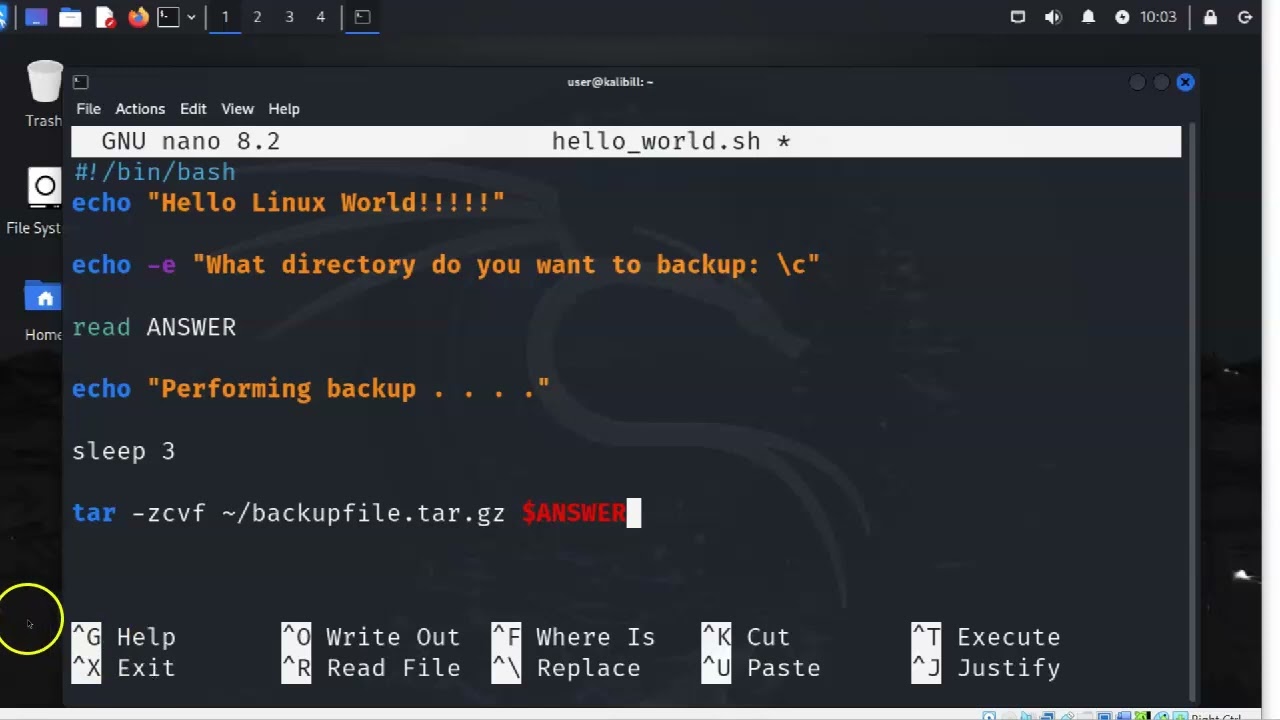The width and height of the screenshot is (1280, 720).
Task: Launch the text editor panel icon
Action: tap(105, 17)
